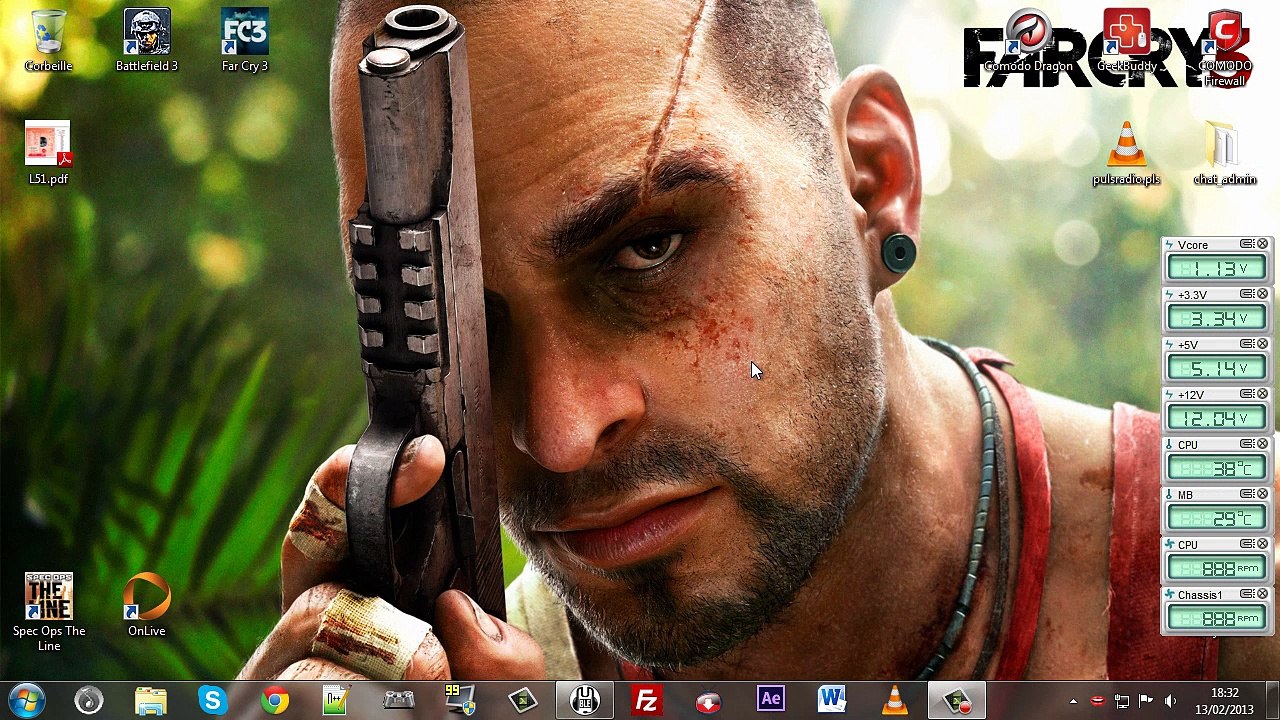Close the Vcore sensor widget
Viewport: 1280px width, 720px height.
click(x=1262, y=244)
